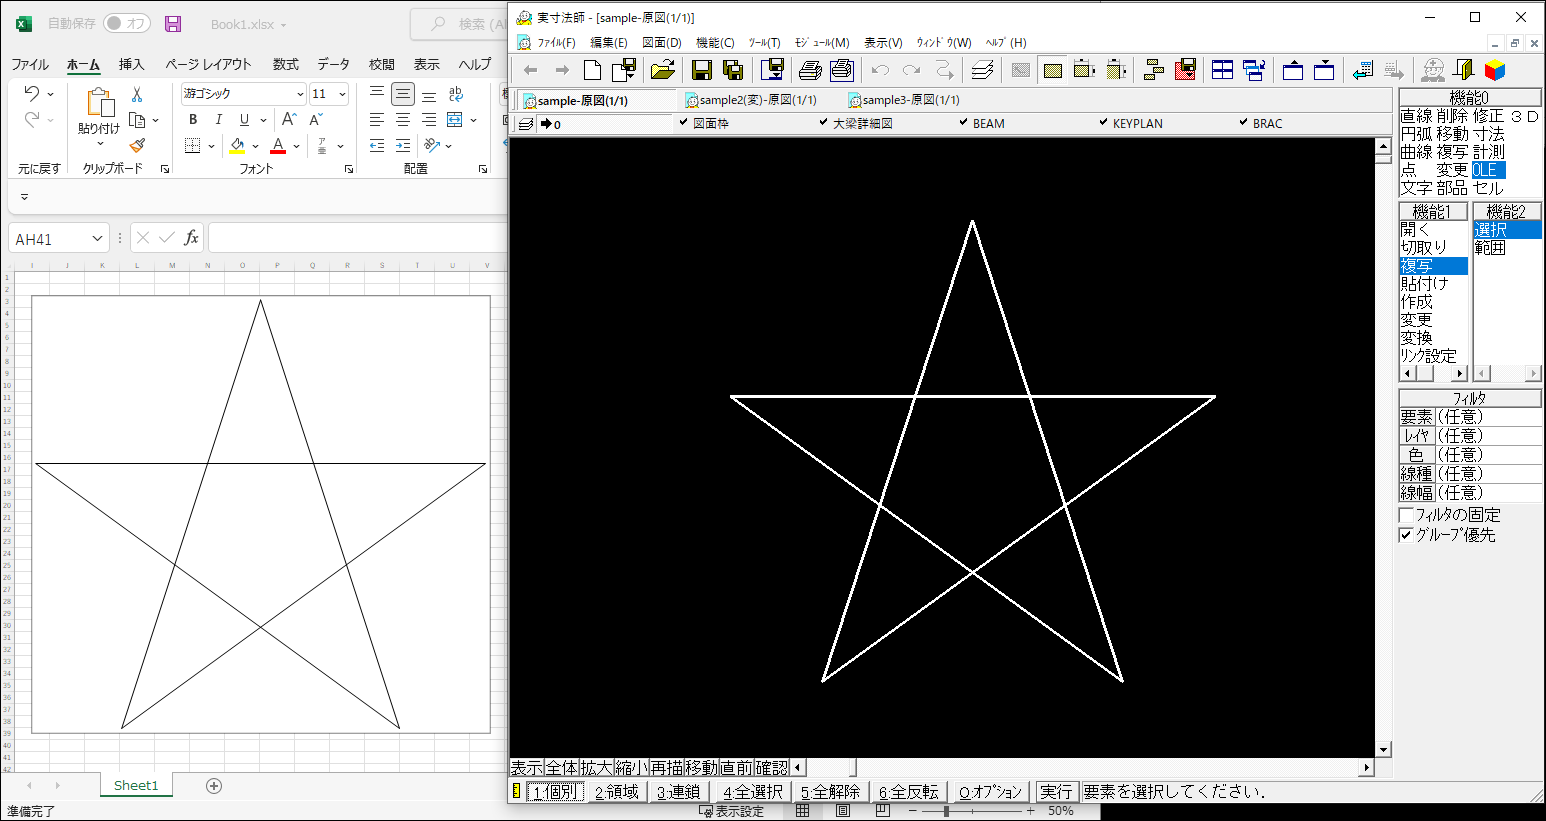Click the increase font size icon in Excel
Image resolution: width=1546 pixels, height=821 pixels.
click(290, 119)
